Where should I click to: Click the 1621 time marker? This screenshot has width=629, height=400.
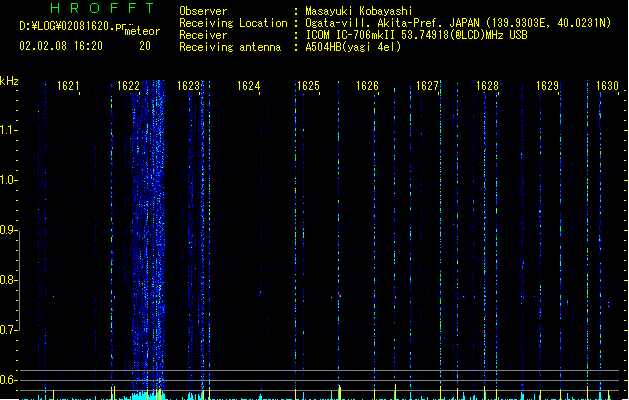(x=68, y=86)
